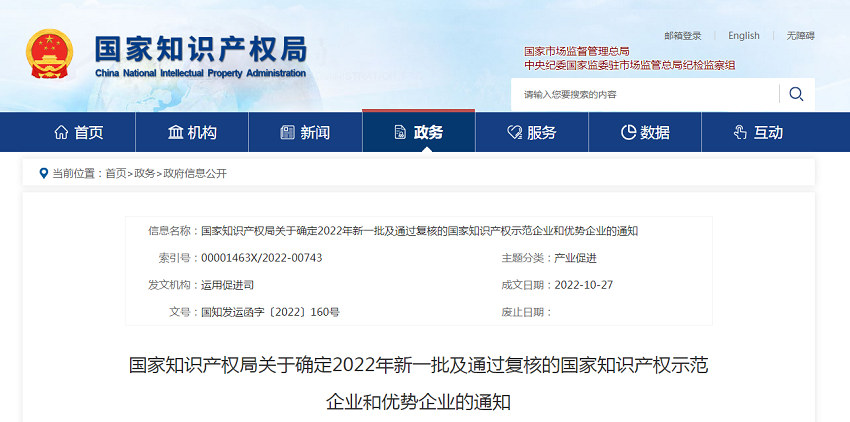Click the heart icon beside 服务
Viewport: 850px width, 422px height.
click(514, 132)
